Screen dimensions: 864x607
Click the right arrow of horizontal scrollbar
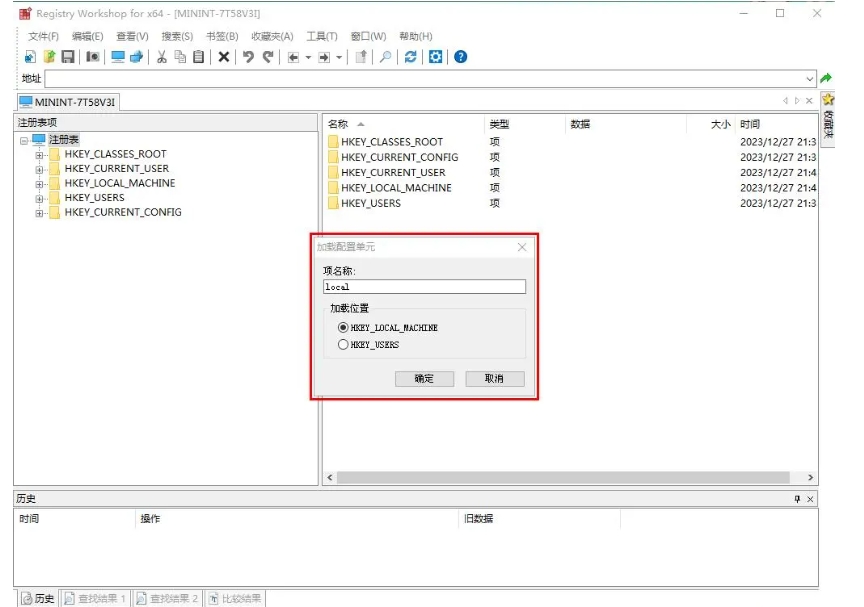(x=810, y=478)
